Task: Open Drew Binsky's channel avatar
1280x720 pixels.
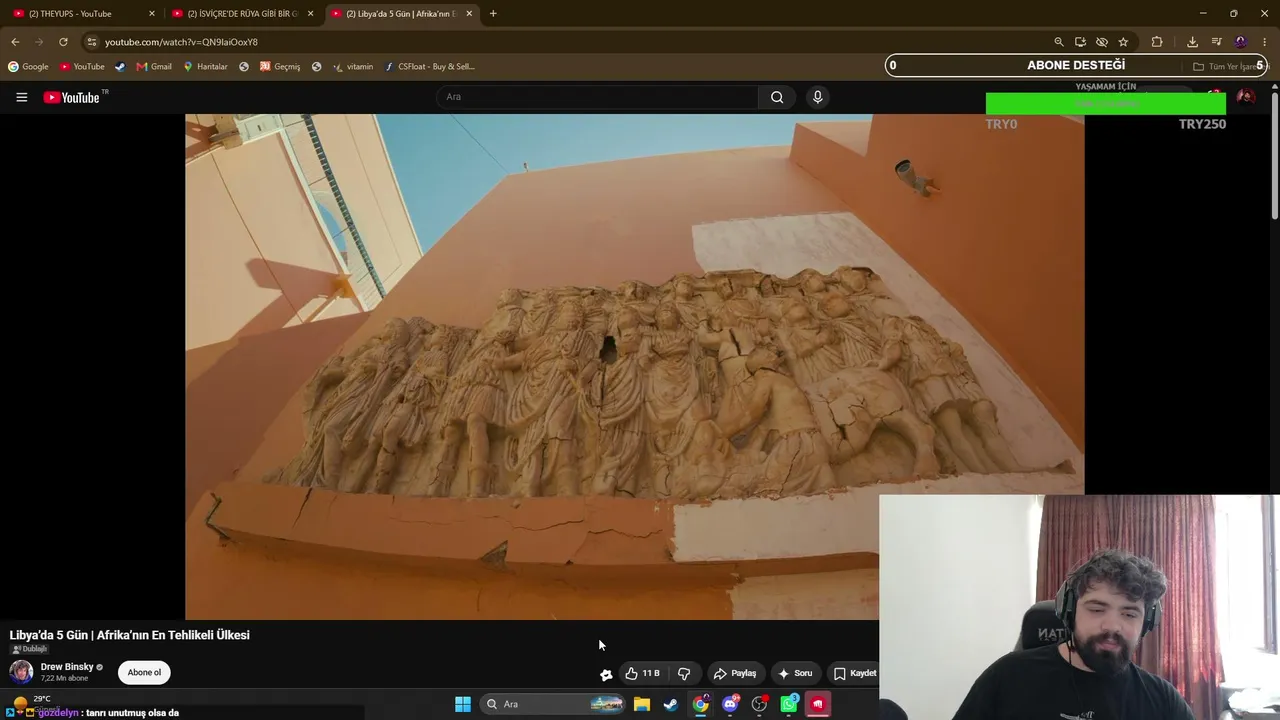Action: [x=21, y=672]
